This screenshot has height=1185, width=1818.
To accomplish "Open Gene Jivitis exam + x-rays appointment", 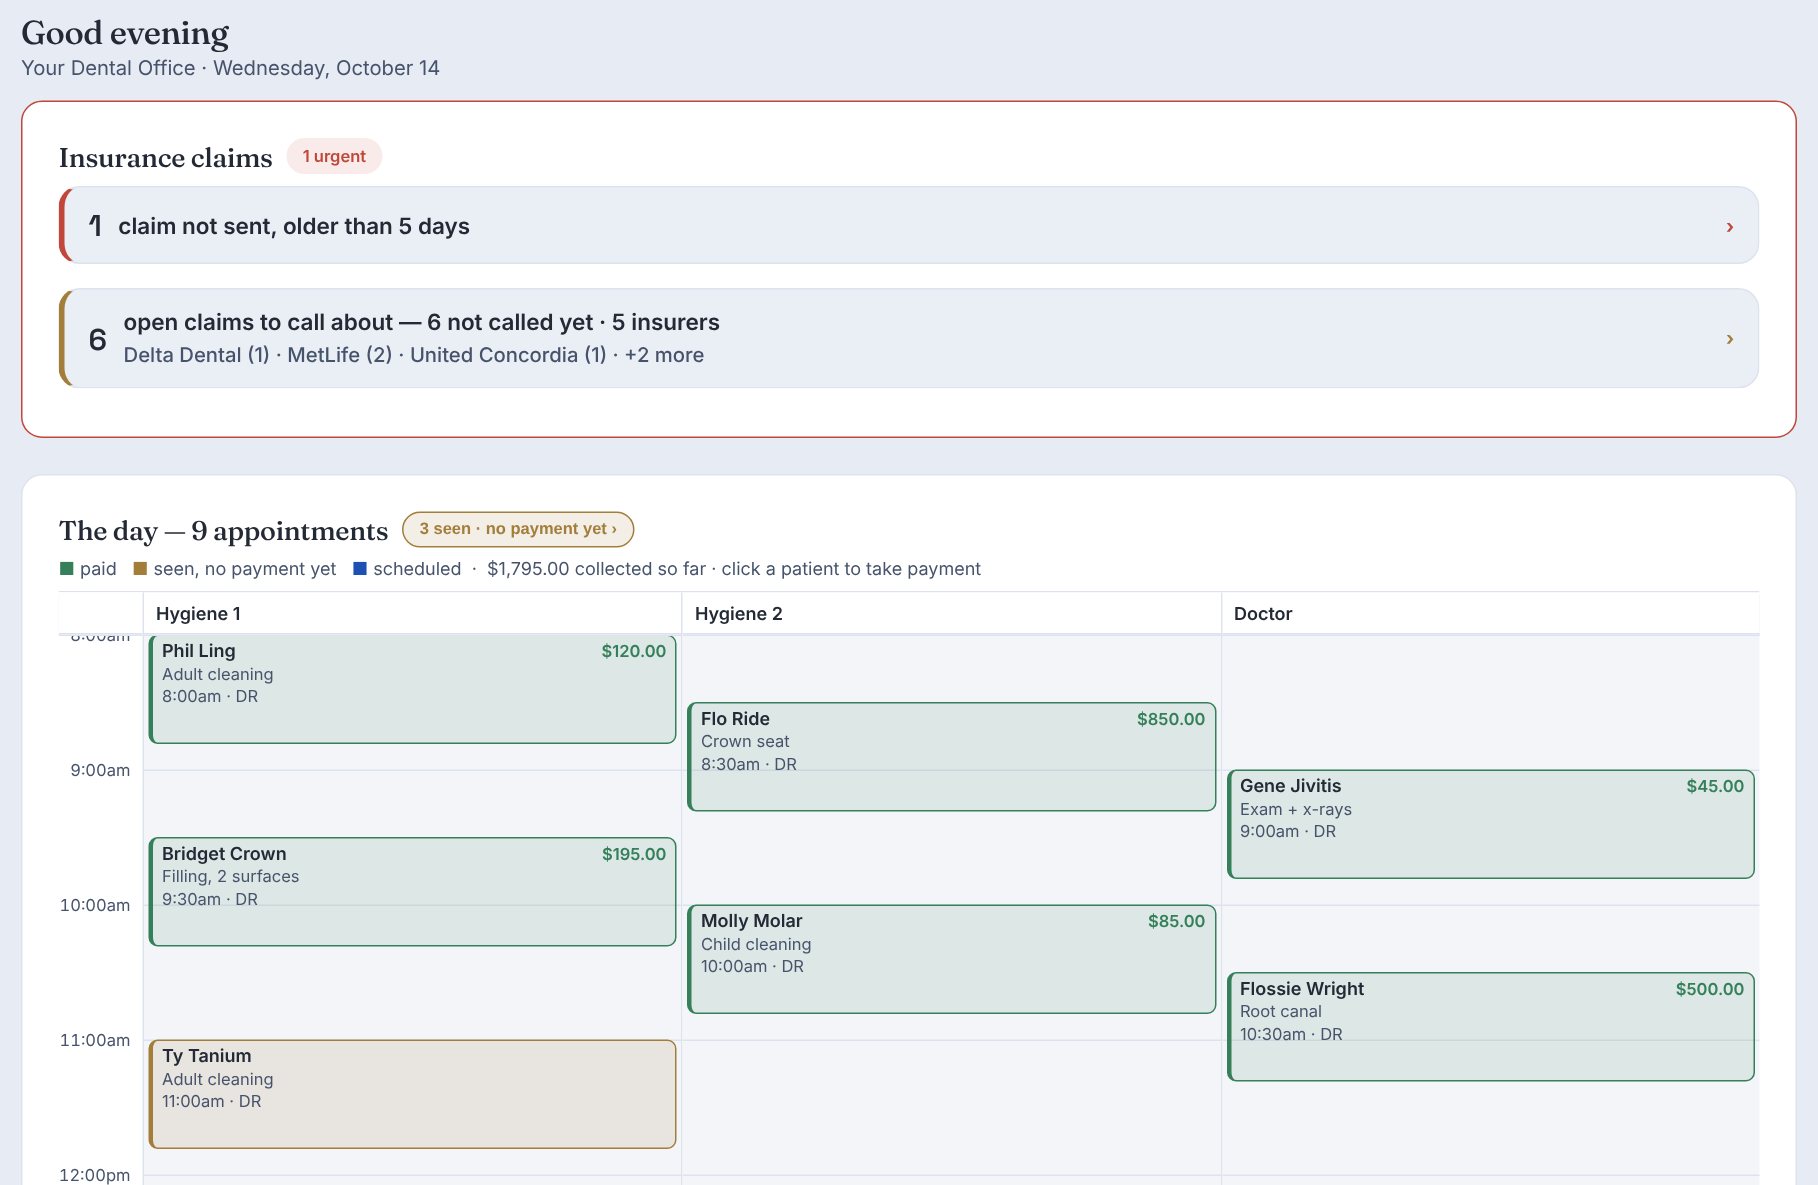I will 1491,824.
